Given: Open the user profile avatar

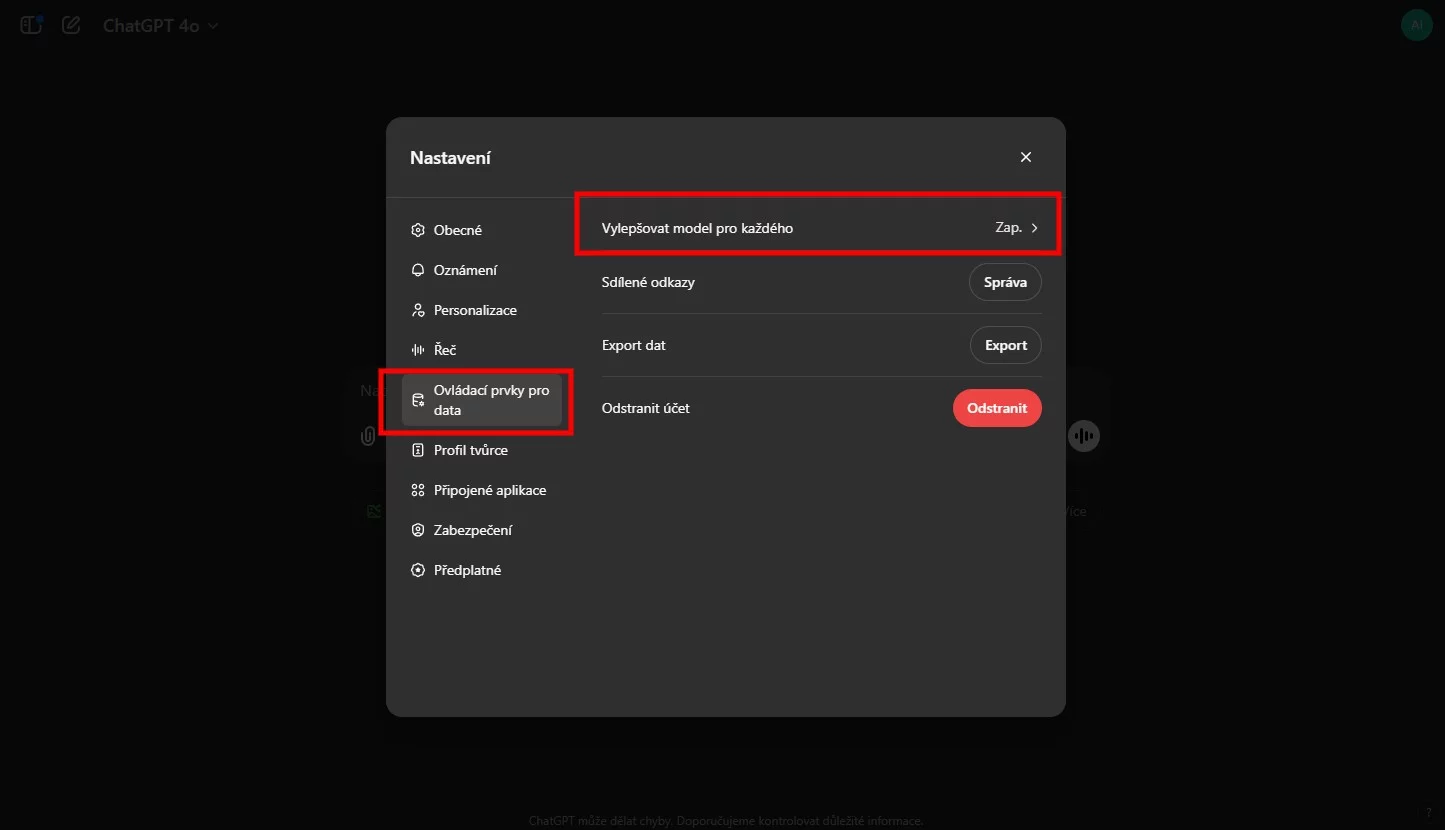Looking at the screenshot, I should click(1416, 25).
